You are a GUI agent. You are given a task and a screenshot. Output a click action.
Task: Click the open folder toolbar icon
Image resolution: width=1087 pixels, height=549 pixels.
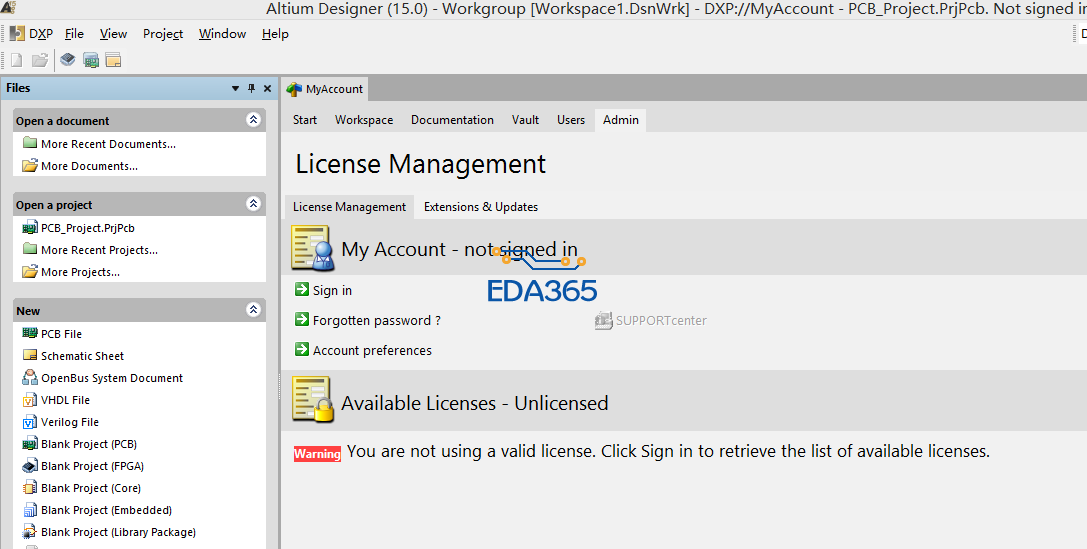[40, 60]
